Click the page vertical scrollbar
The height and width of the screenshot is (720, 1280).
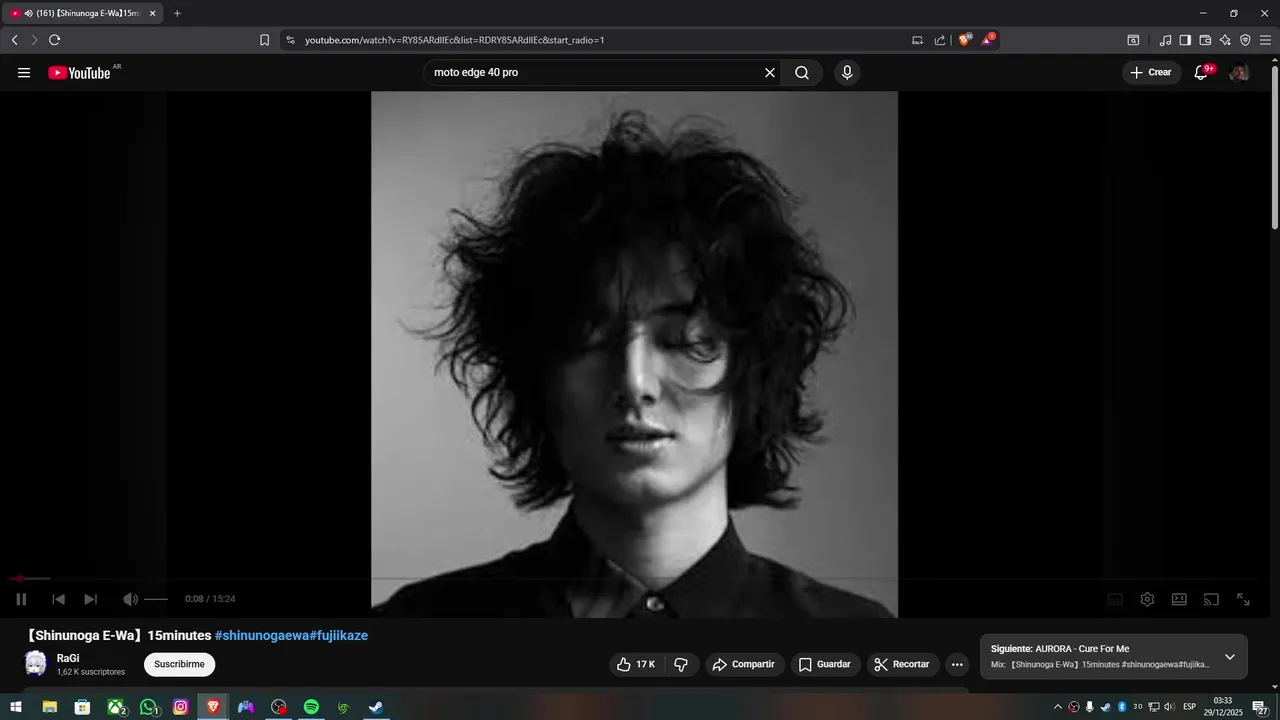tap(1274, 148)
